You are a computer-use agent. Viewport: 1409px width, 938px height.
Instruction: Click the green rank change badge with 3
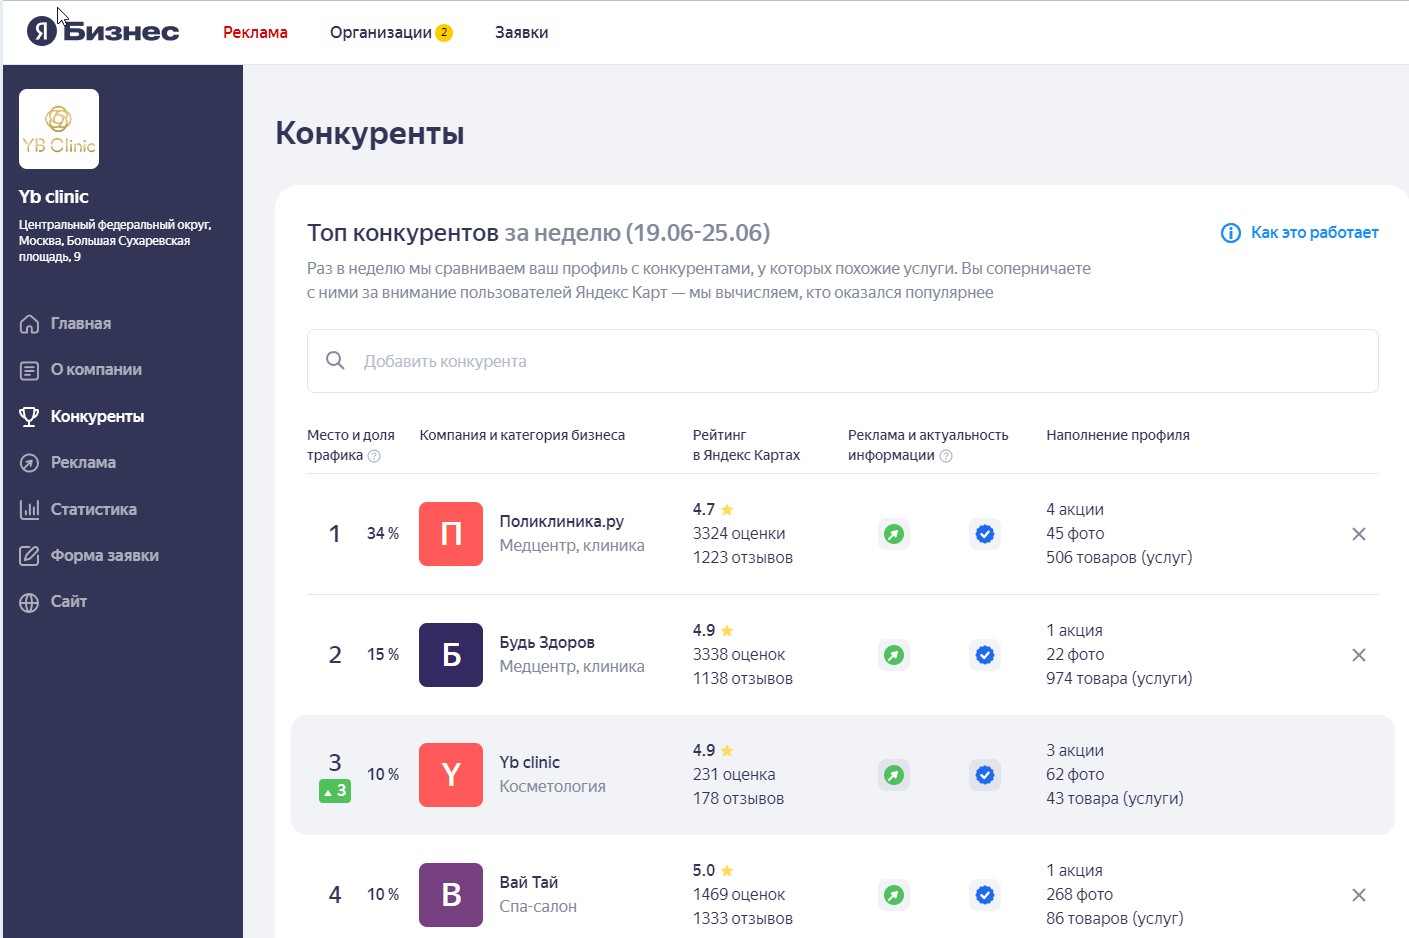click(335, 791)
